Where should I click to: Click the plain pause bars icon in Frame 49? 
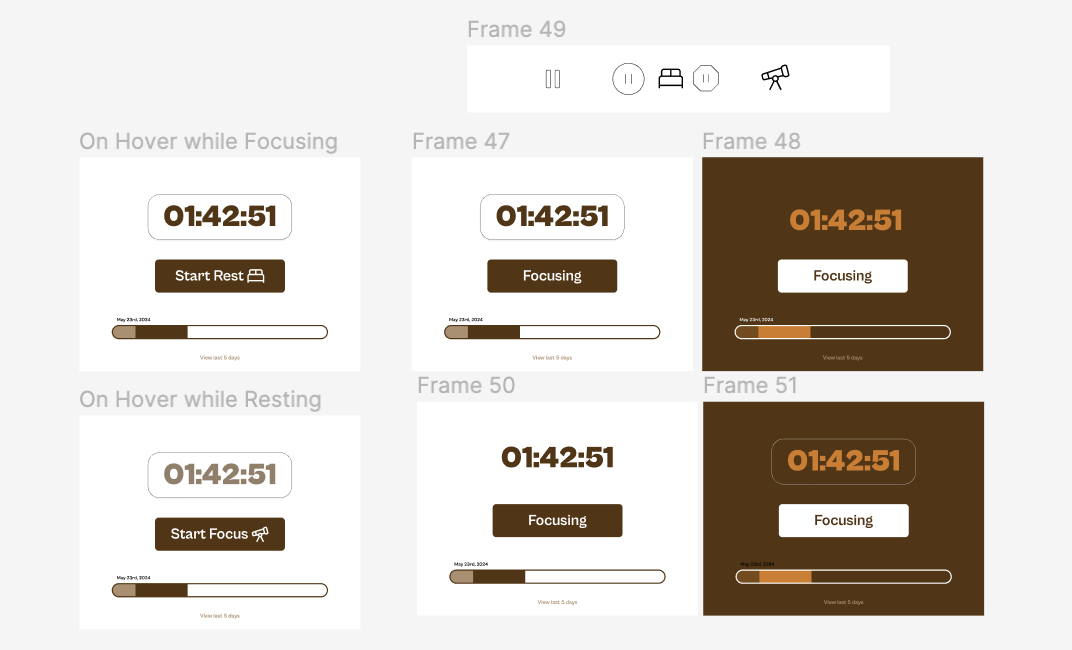click(553, 78)
